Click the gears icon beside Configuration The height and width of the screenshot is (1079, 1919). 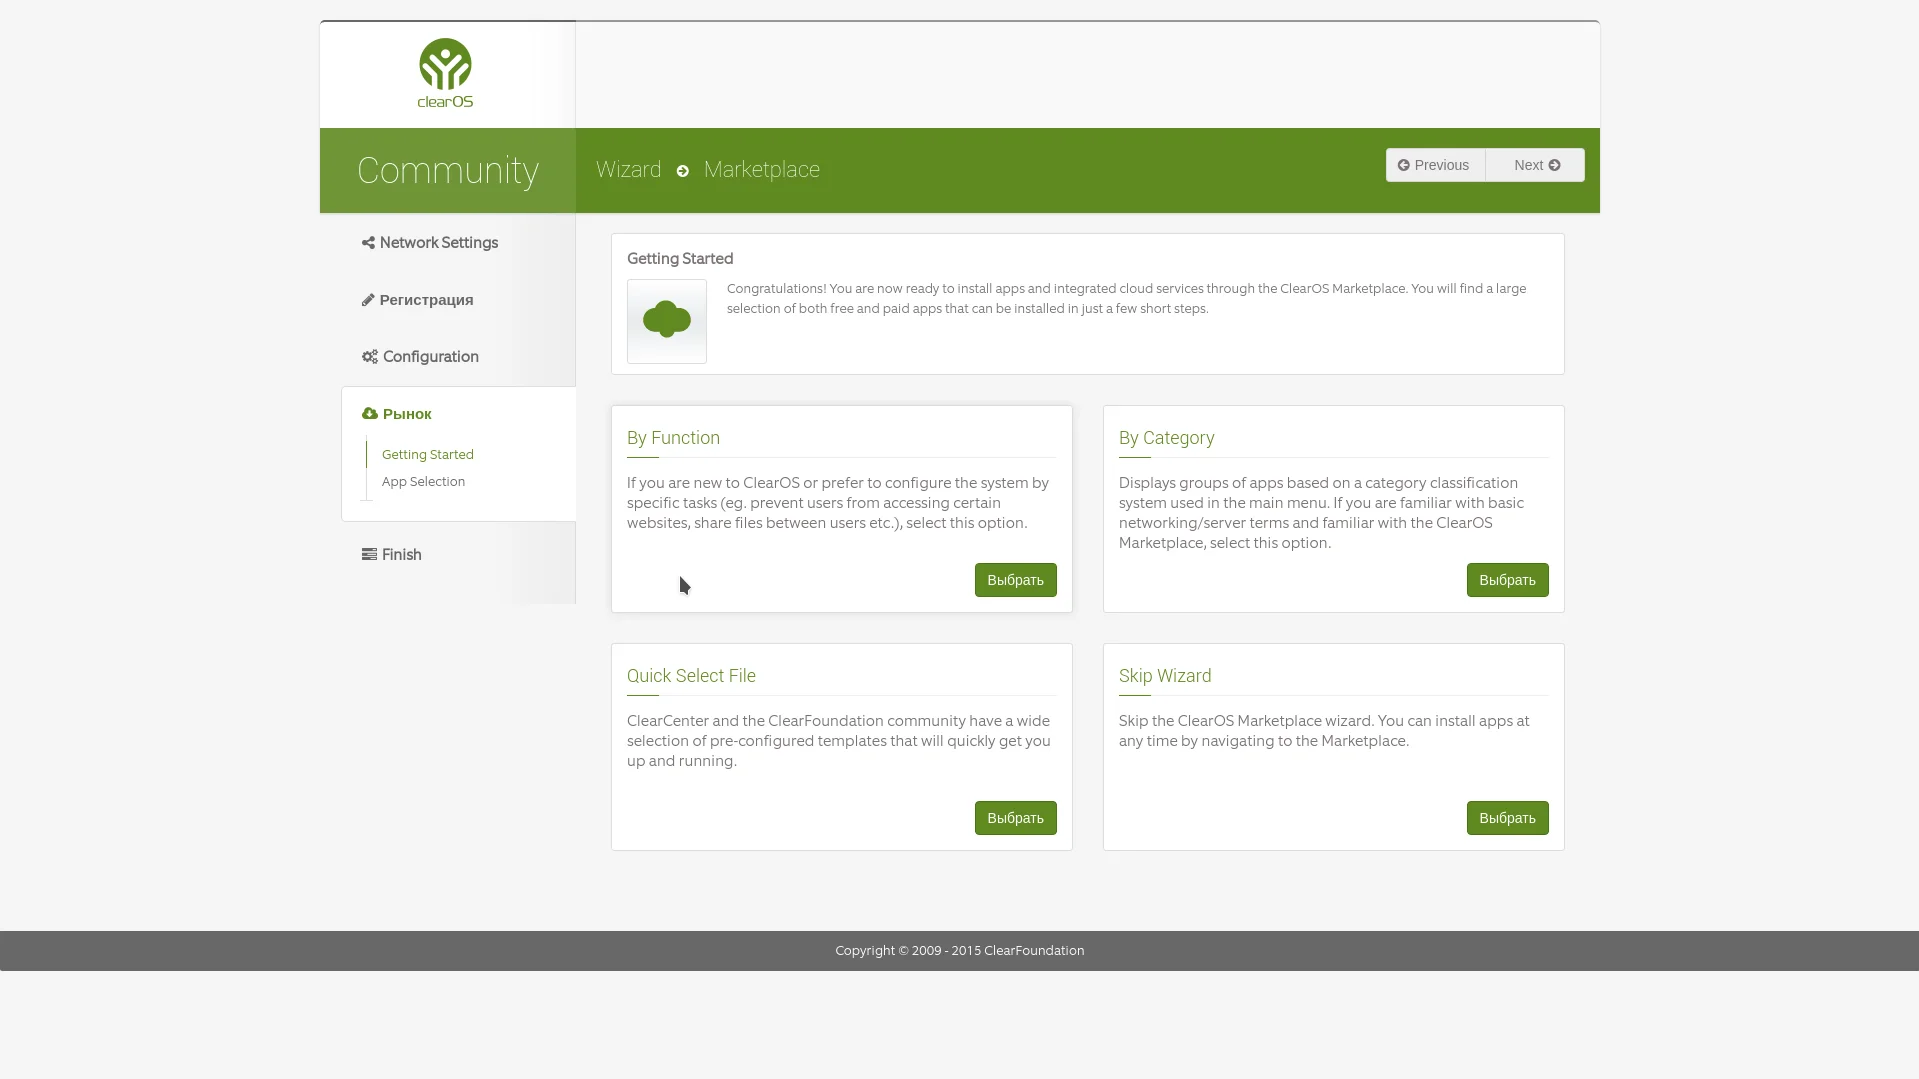370,357
